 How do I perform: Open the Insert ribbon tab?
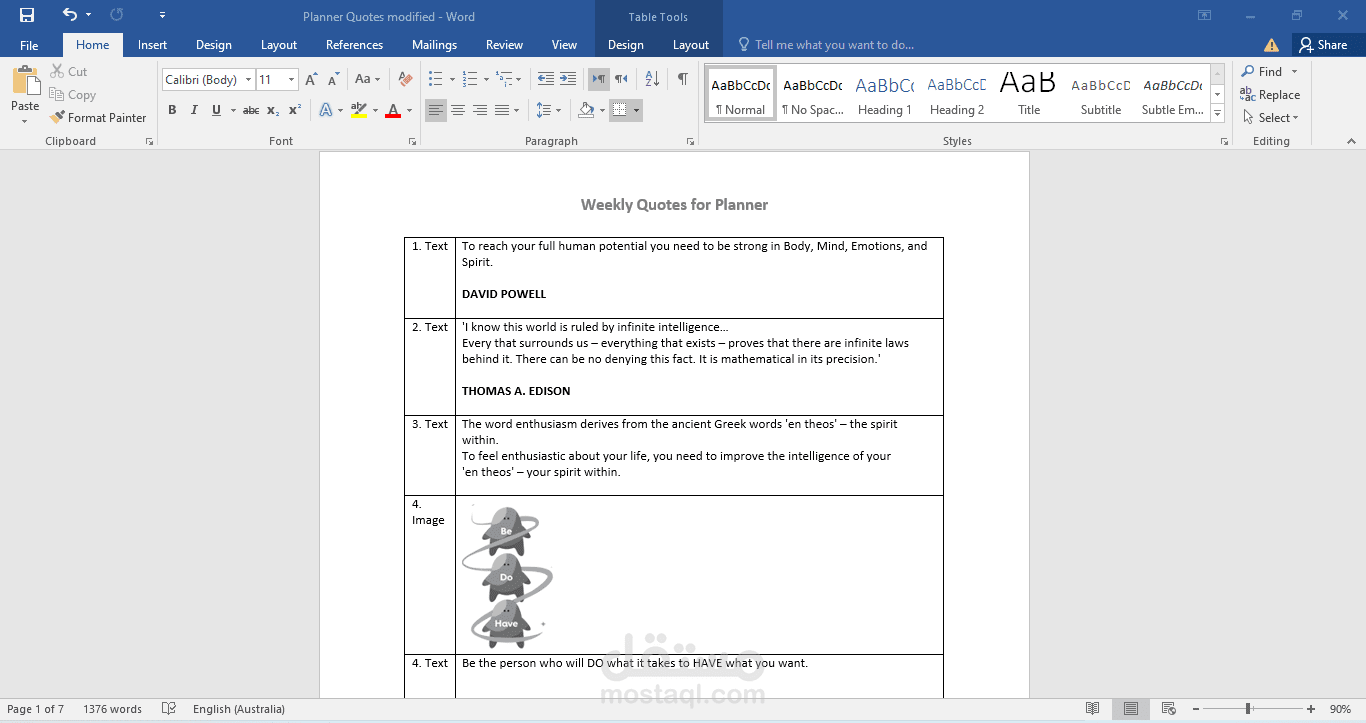152,45
